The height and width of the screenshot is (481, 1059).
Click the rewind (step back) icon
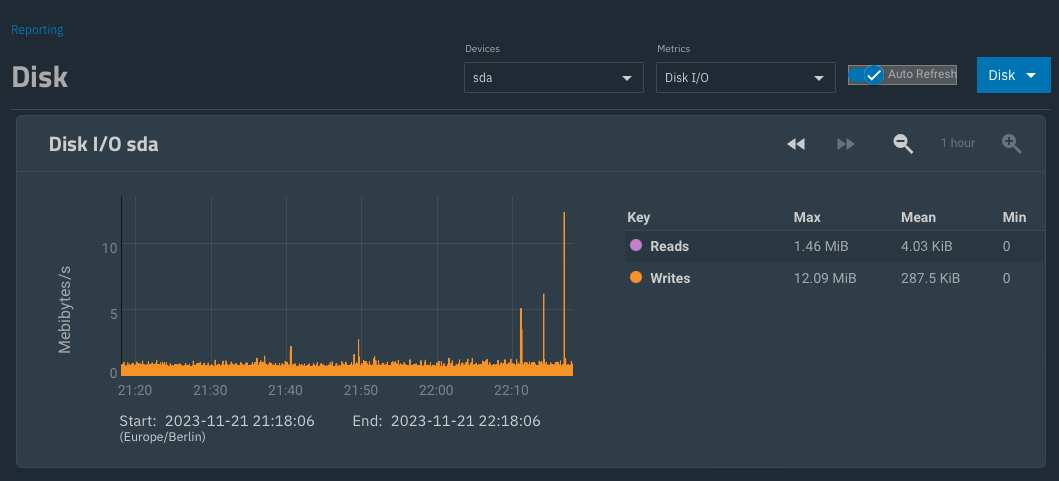pyautogui.click(x=796, y=144)
